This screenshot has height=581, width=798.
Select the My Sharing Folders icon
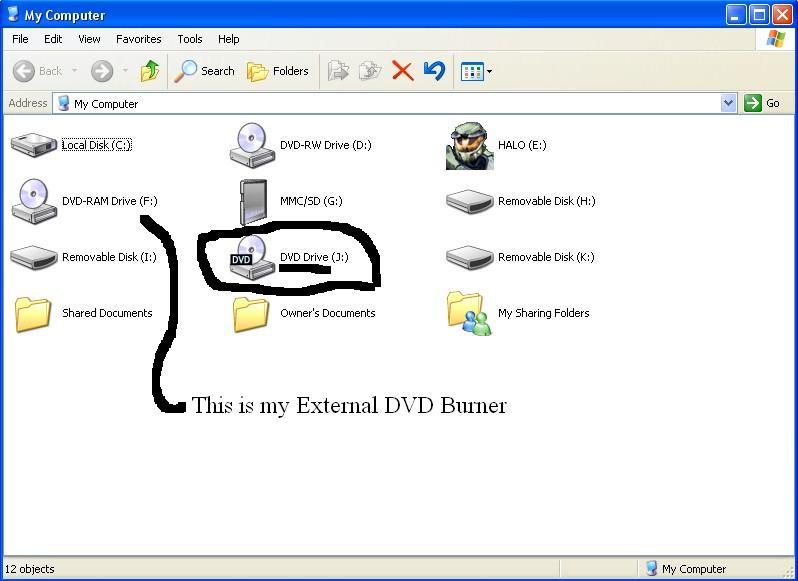point(470,313)
